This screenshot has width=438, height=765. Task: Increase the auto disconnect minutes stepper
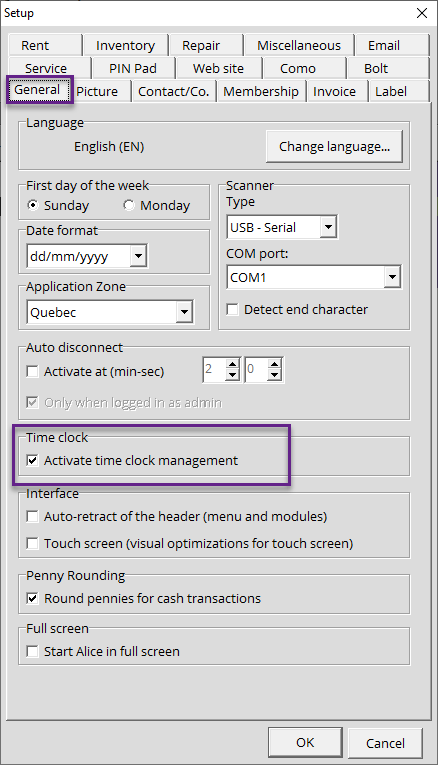click(x=233, y=364)
